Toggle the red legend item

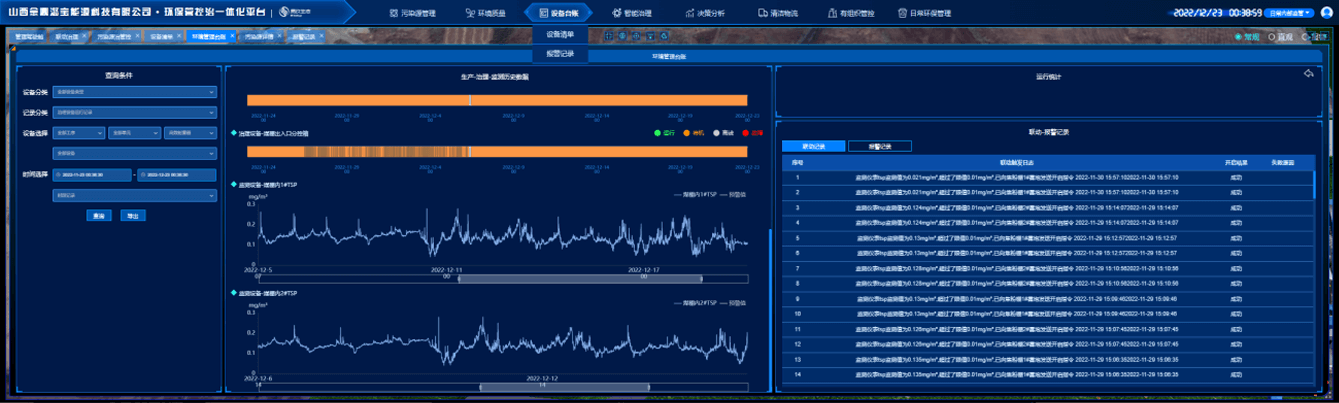point(752,132)
